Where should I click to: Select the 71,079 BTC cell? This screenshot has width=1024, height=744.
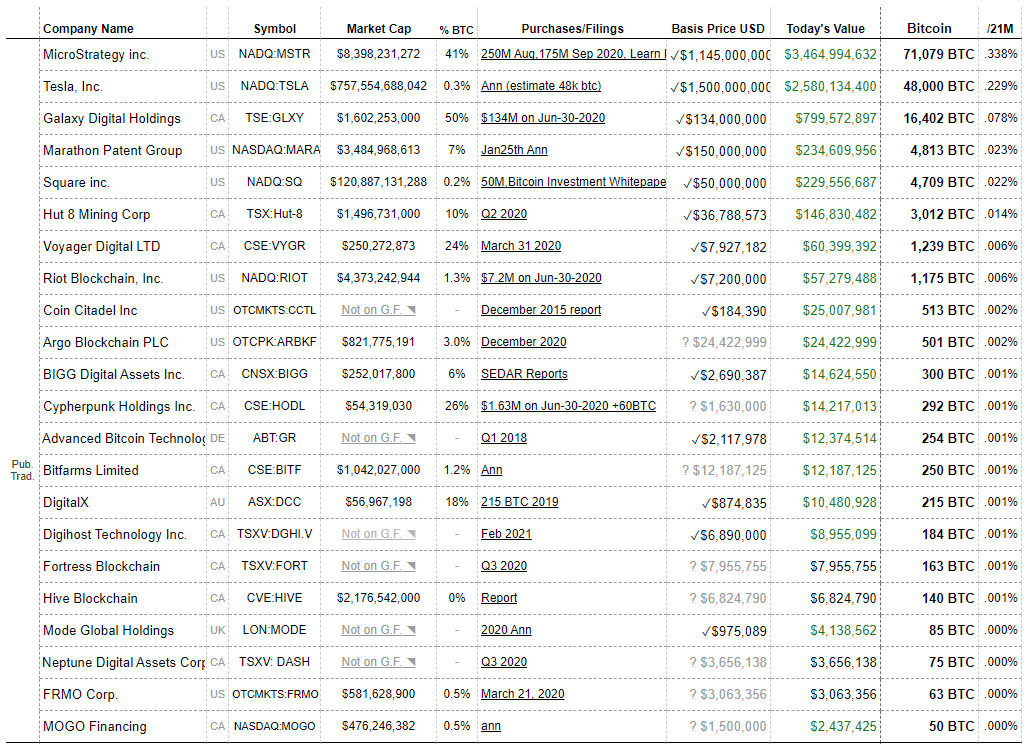click(x=929, y=54)
